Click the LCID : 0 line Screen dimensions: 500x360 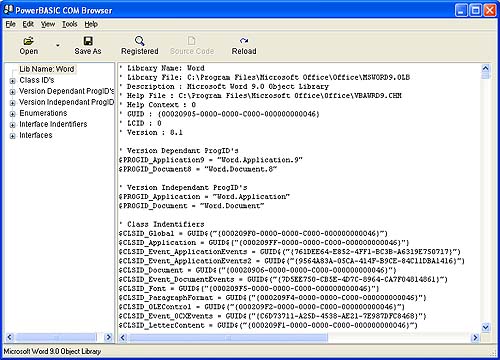(140, 123)
